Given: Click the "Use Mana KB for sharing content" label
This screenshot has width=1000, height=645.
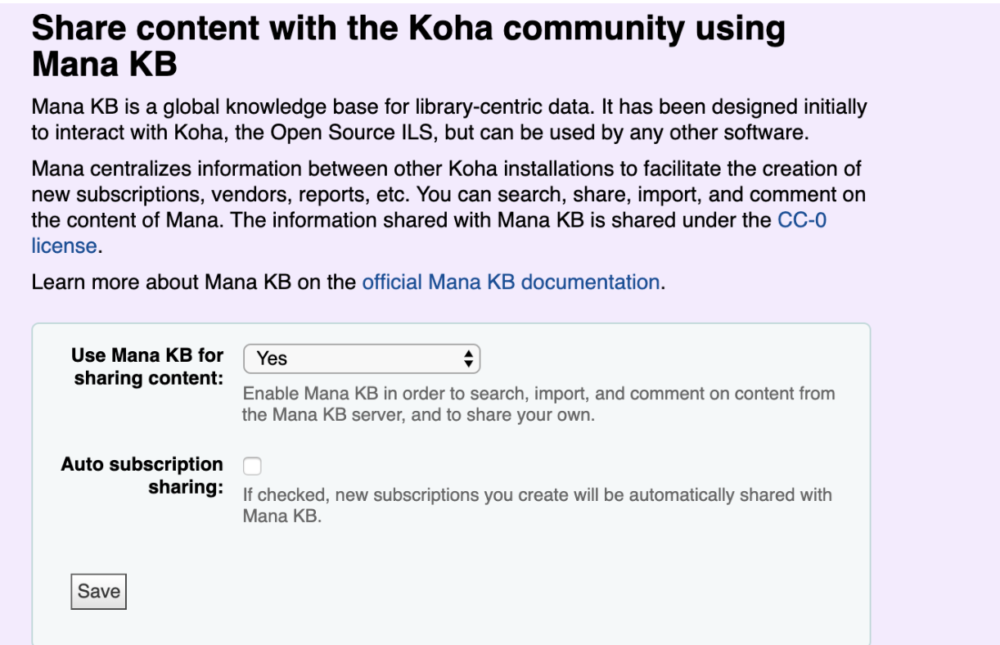Looking at the screenshot, I should point(148,367).
